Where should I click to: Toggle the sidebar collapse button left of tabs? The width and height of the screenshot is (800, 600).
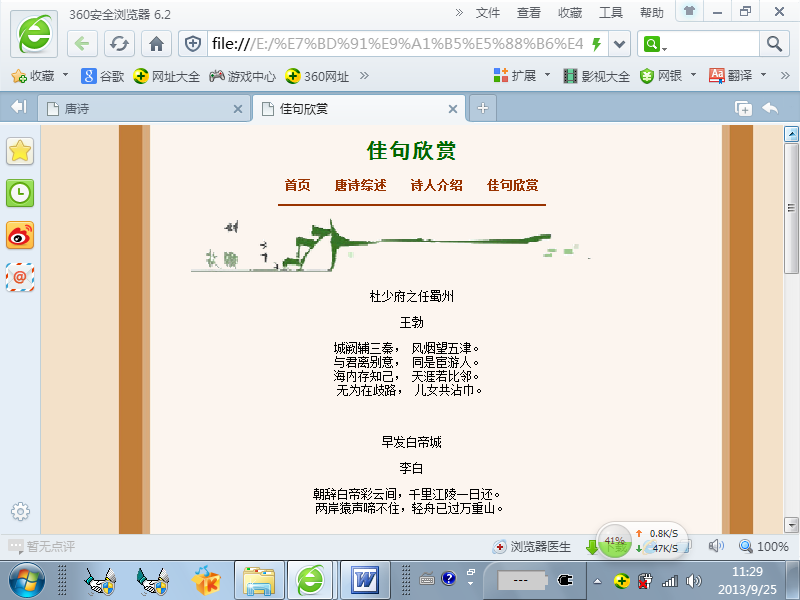pyautogui.click(x=18, y=108)
